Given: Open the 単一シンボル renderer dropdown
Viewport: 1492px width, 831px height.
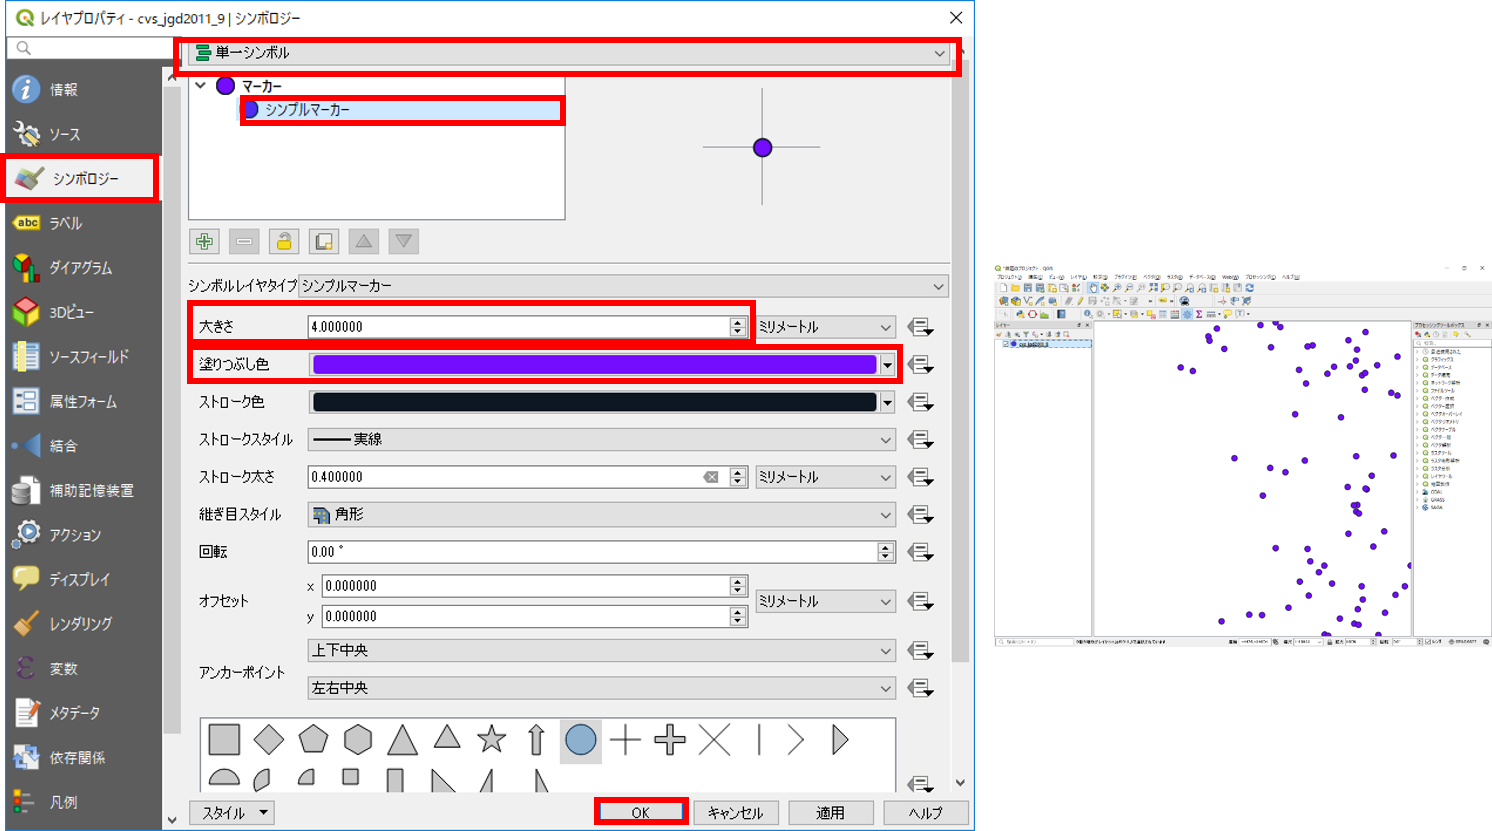Looking at the screenshot, I should [x=569, y=53].
